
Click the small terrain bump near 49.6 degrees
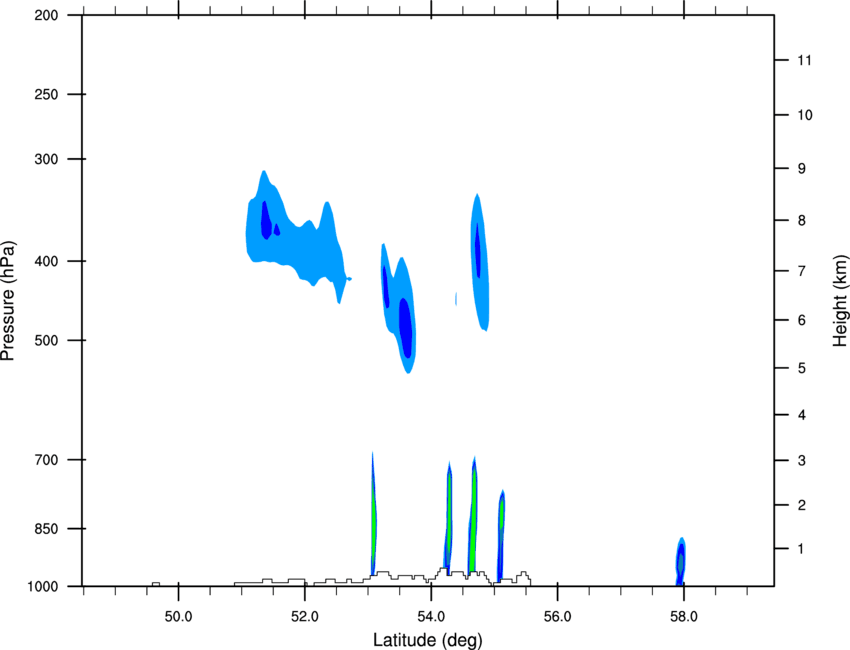coord(156,584)
